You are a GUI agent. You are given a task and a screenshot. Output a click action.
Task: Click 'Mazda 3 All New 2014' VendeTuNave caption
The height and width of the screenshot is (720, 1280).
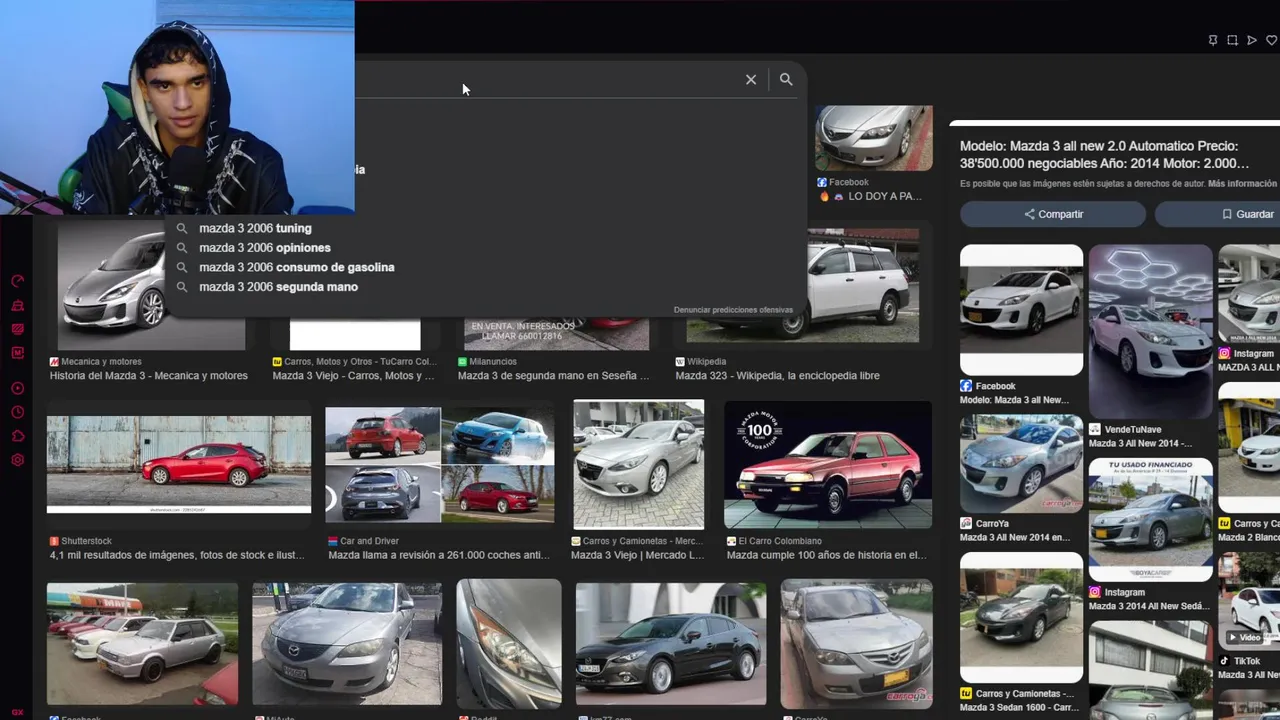[1140, 444]
